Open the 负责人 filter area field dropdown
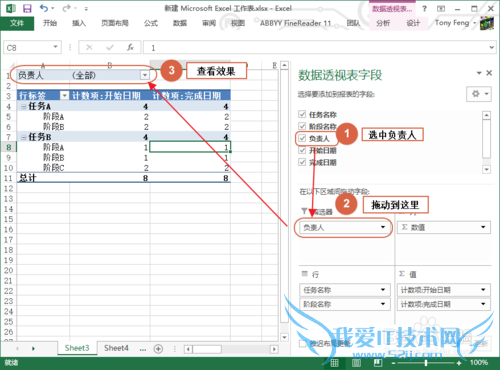 pos(383,227)
